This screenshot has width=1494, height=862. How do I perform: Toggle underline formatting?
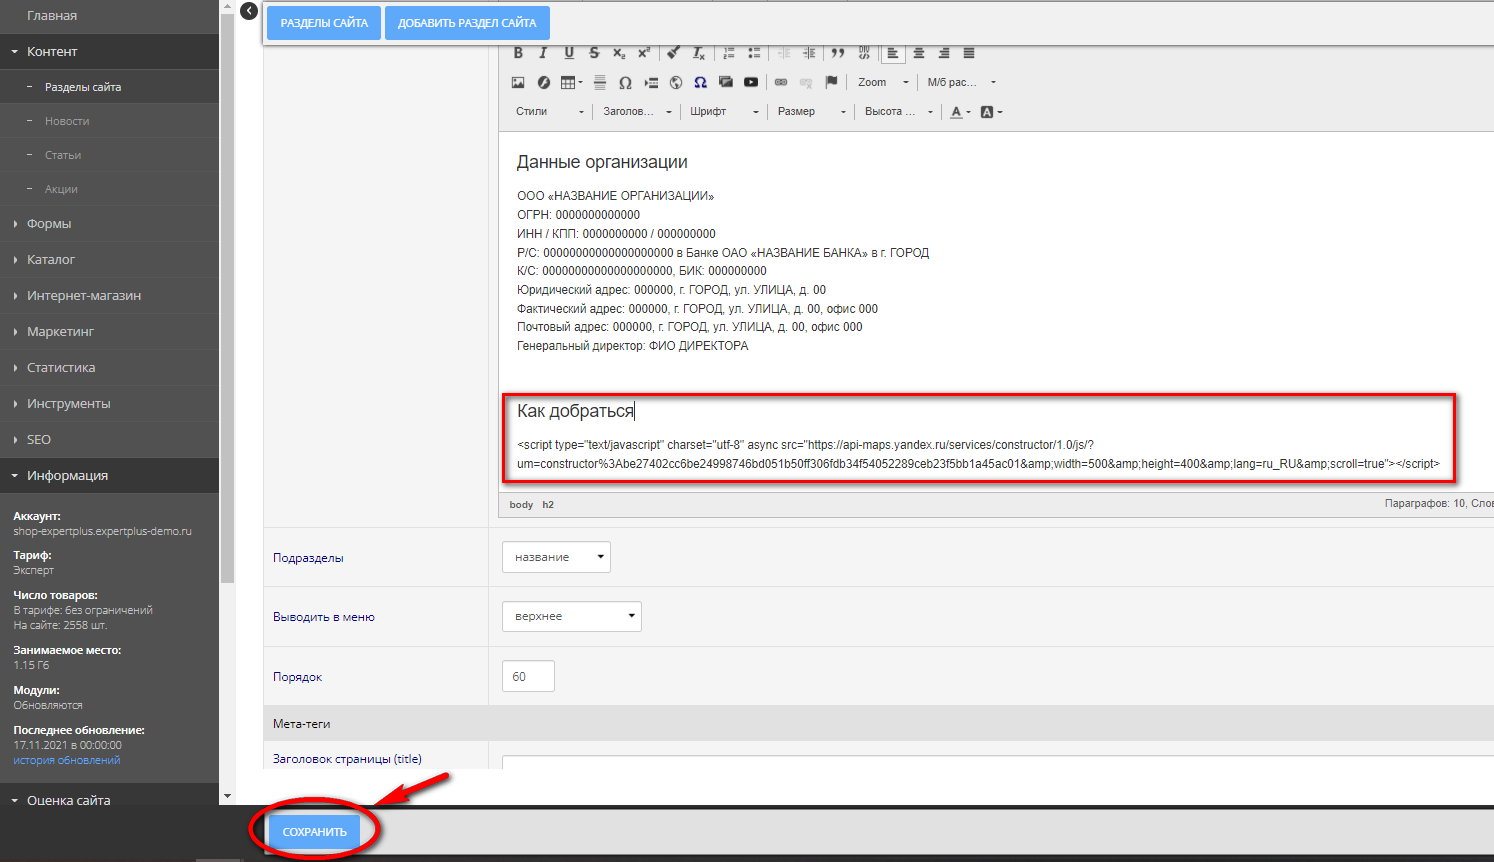[x=569, y=53]
